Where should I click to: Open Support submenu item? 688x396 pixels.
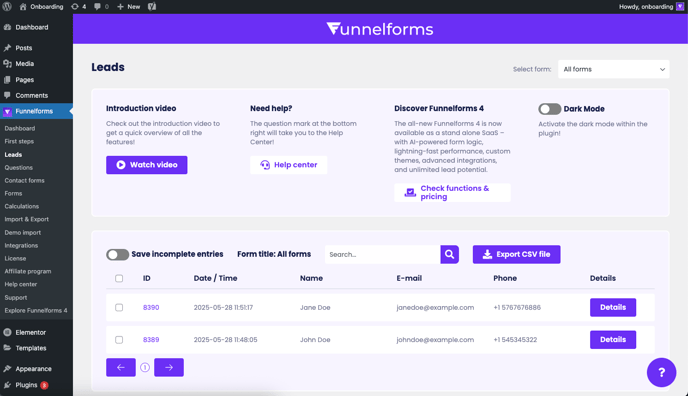coord(16,297)
